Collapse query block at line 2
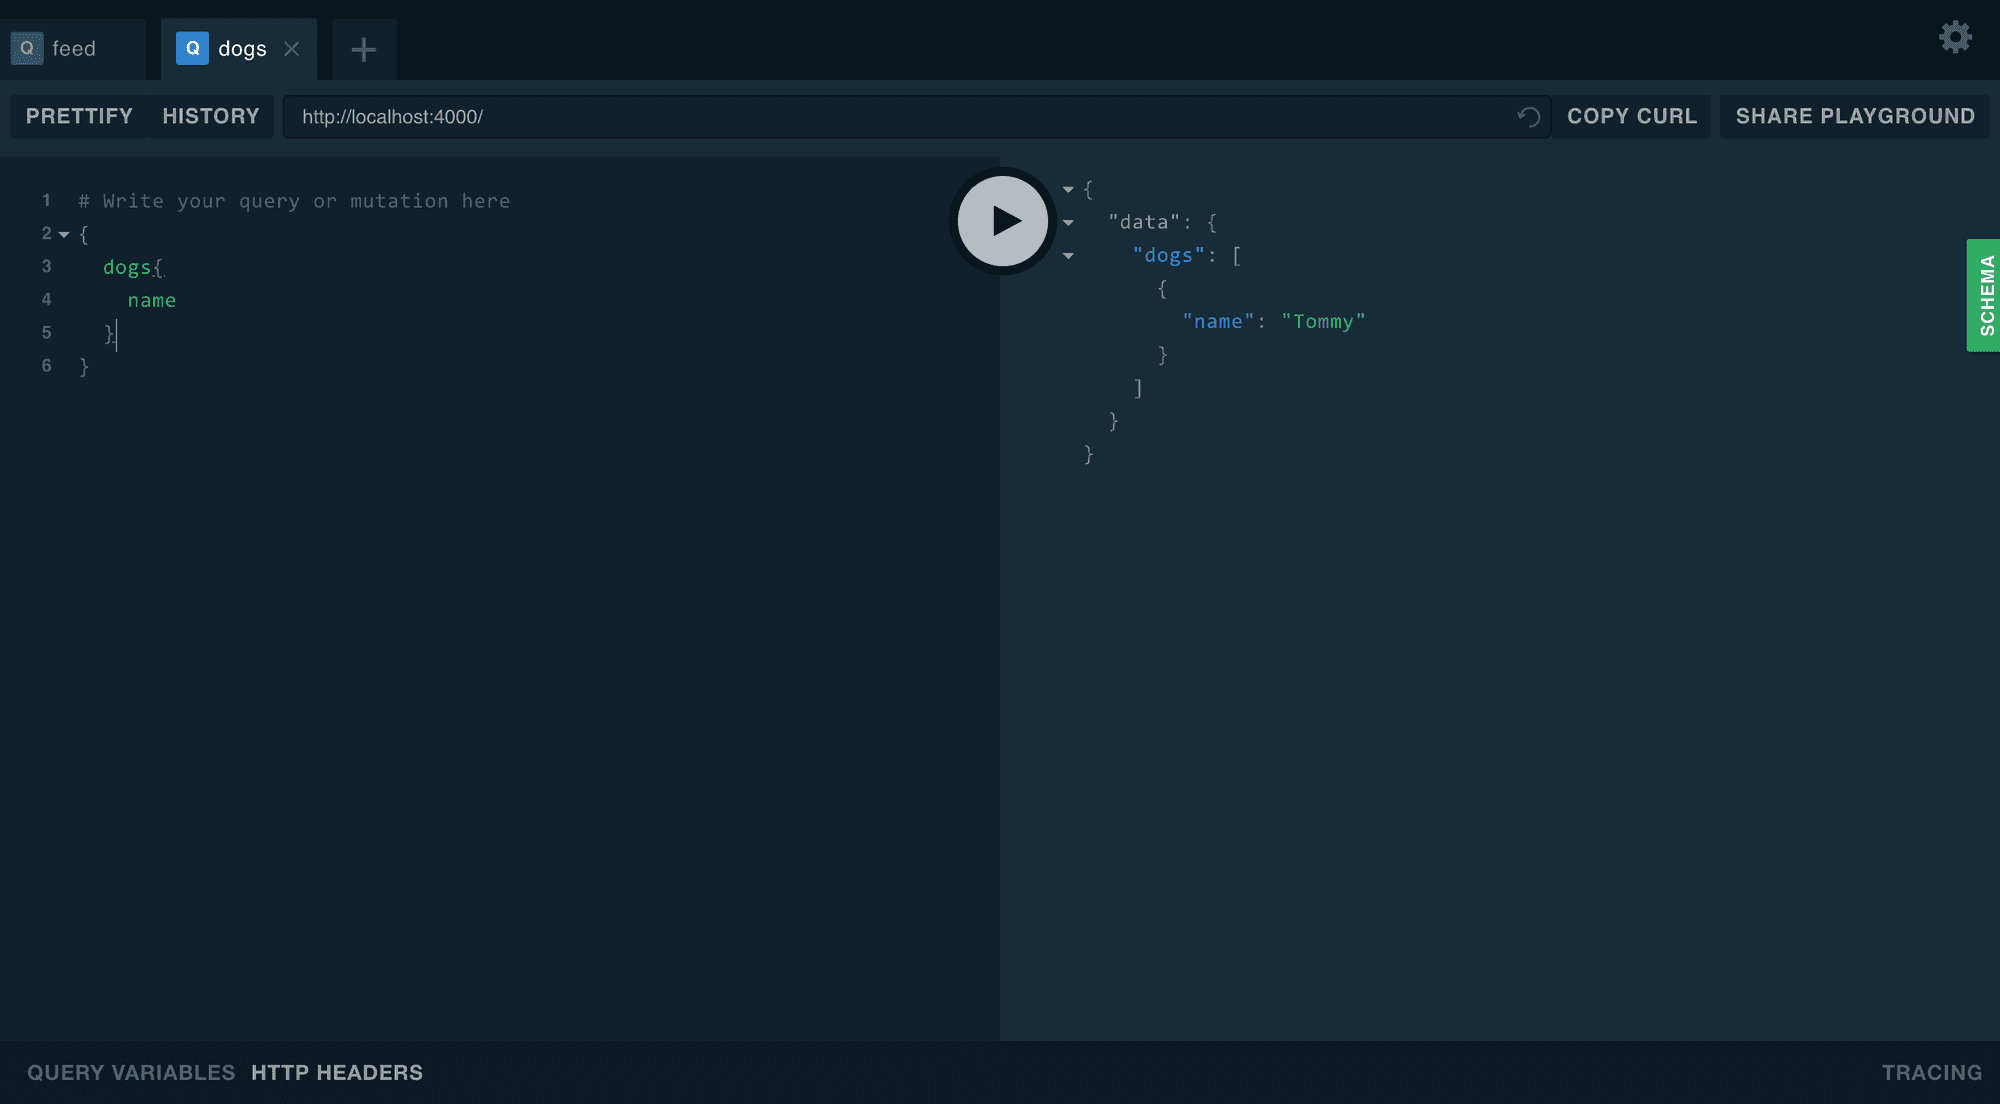 (x=64, y=235)
